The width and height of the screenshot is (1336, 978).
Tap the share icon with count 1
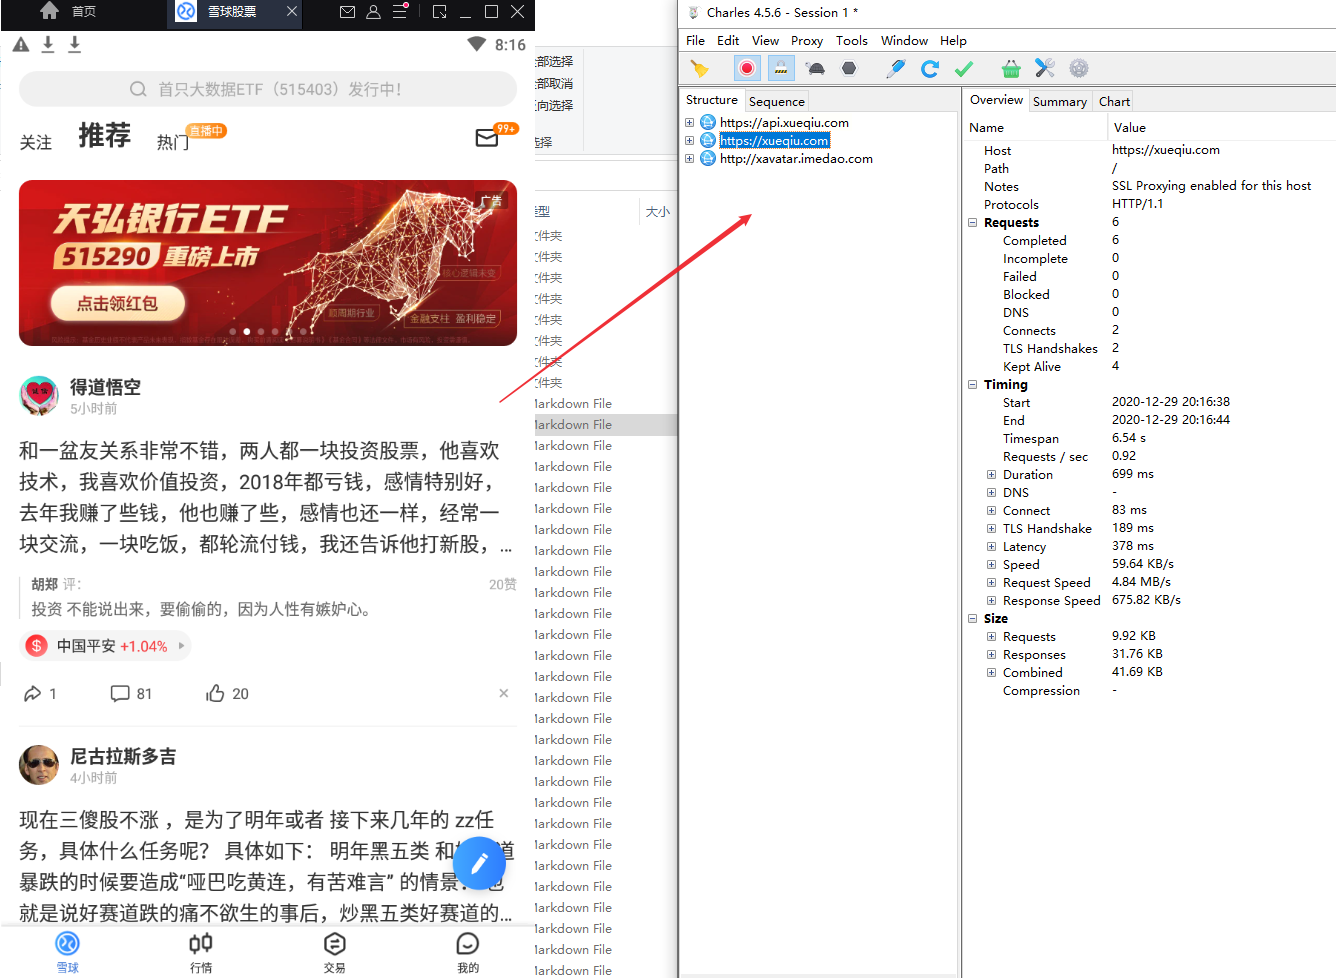tap(33, 693)
